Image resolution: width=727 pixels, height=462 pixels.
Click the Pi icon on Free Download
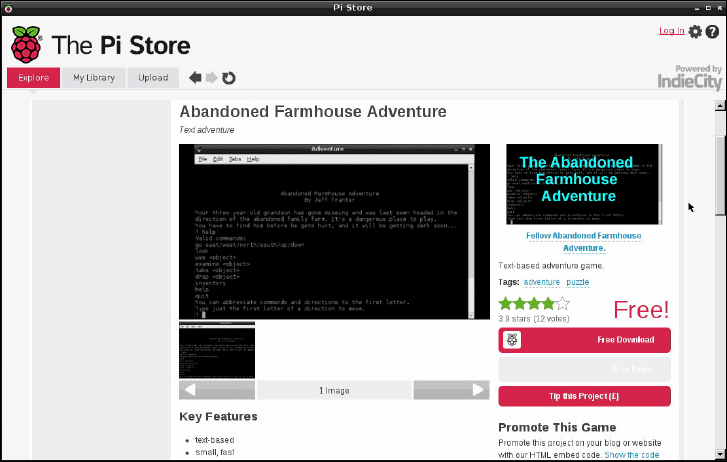coord(512,340)
